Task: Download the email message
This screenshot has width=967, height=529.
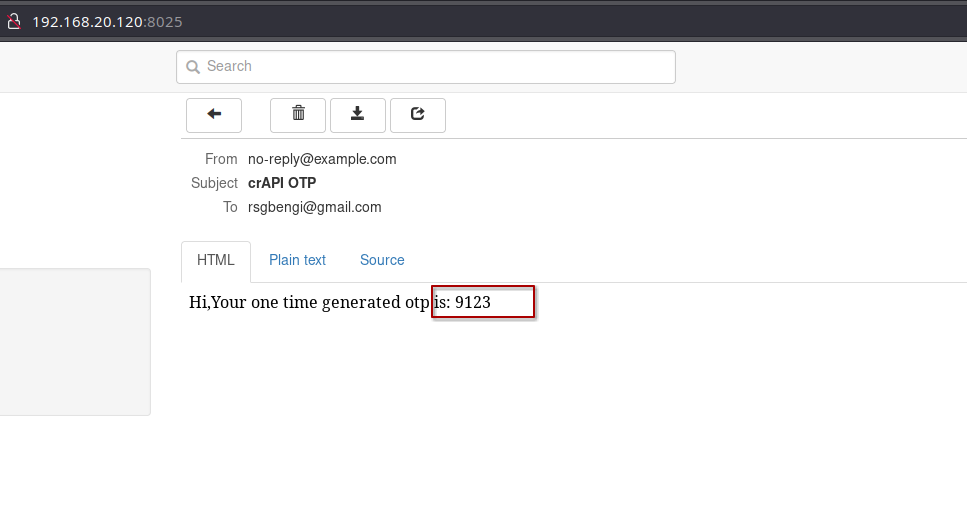Action: coord(357,115)
